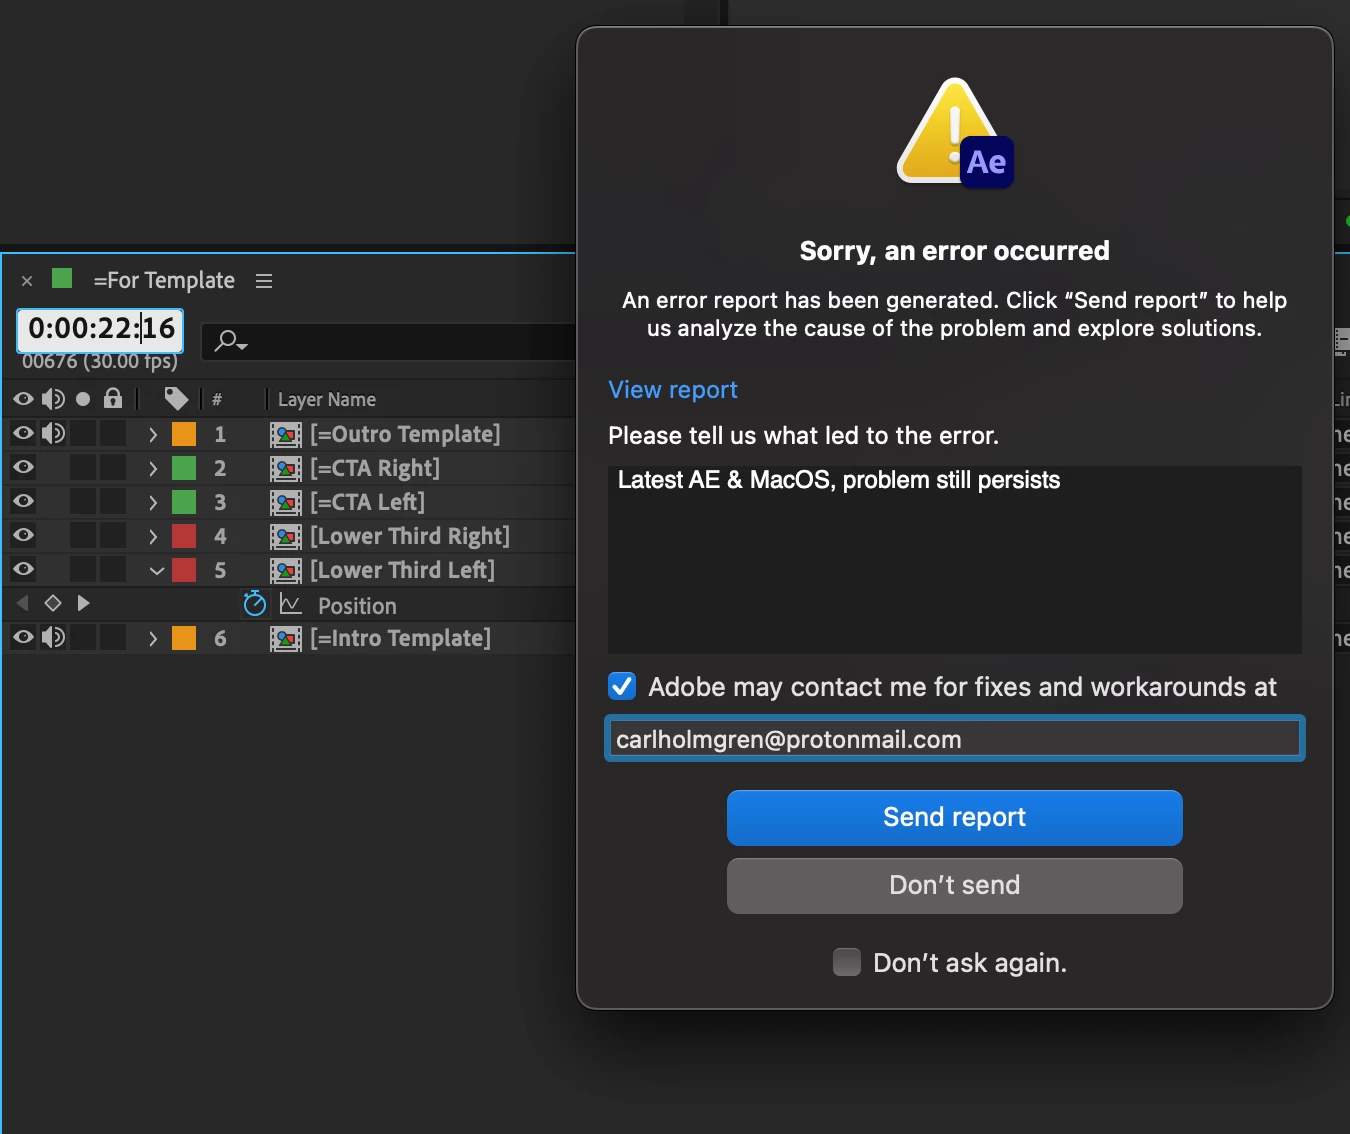Screen dimensions: 1350x1134
Task: Click composition icon of Intro Template layer
Action: [x=286, y=638]
